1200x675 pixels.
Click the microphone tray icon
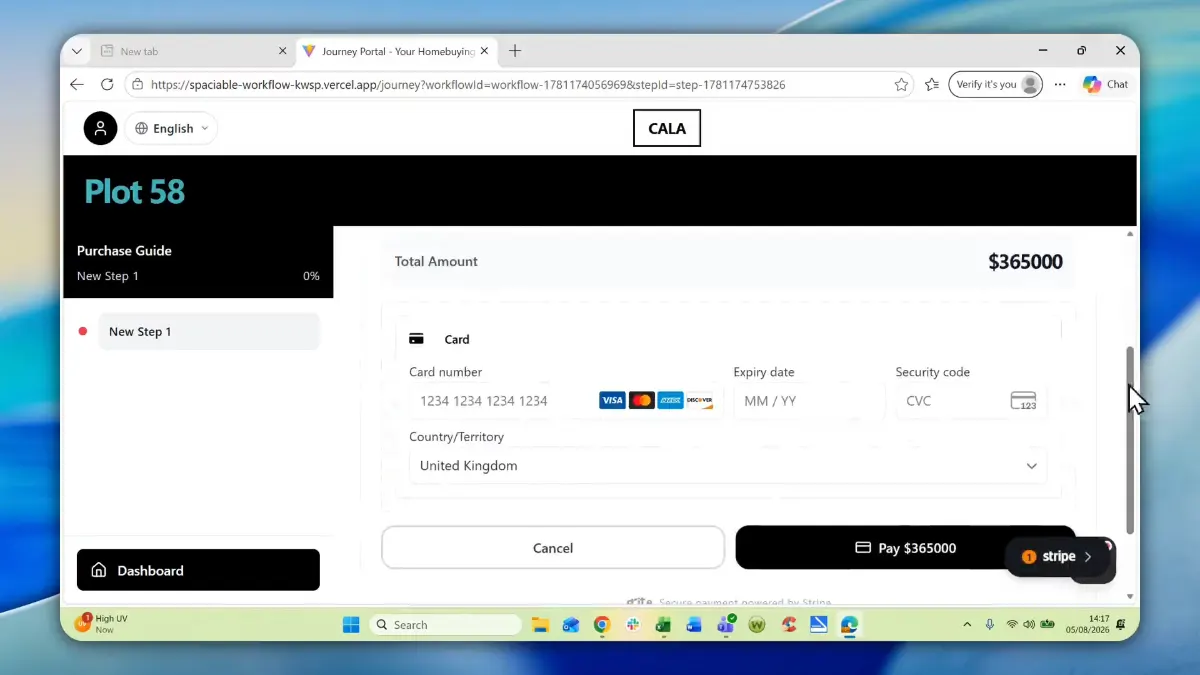tap(990, 625)
